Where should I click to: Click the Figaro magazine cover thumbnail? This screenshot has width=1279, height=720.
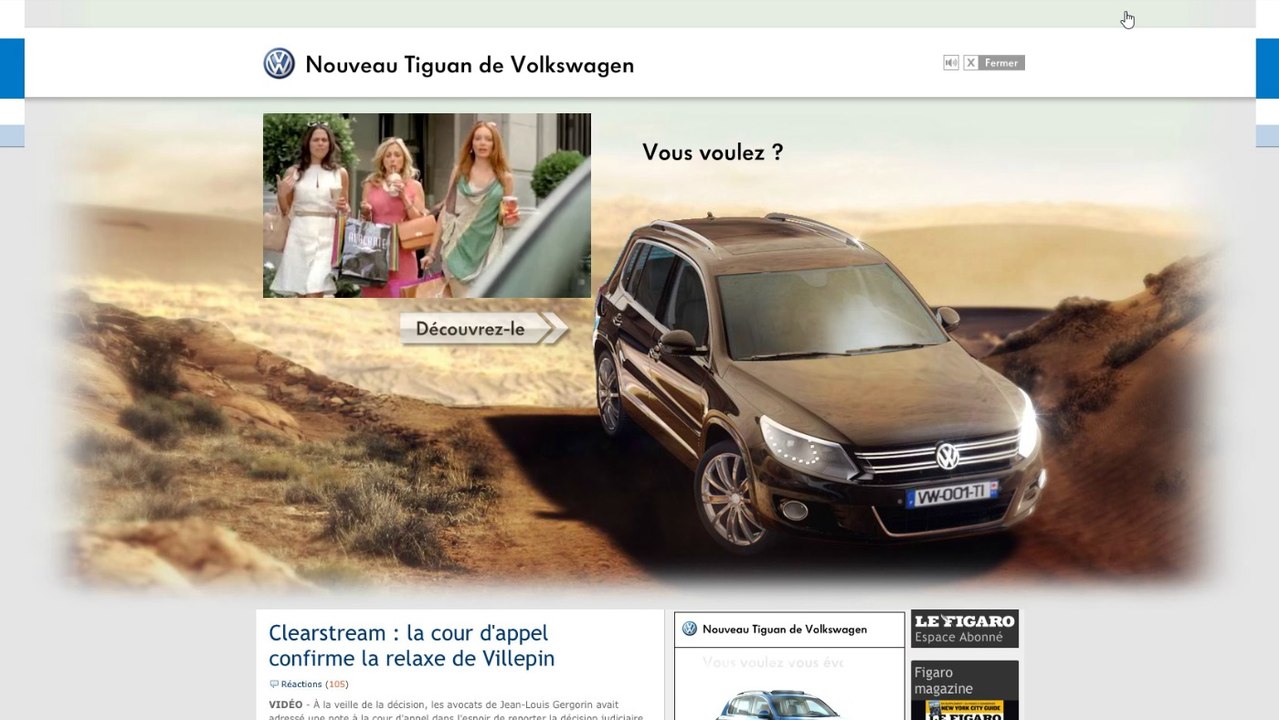[x=964, y=710]
